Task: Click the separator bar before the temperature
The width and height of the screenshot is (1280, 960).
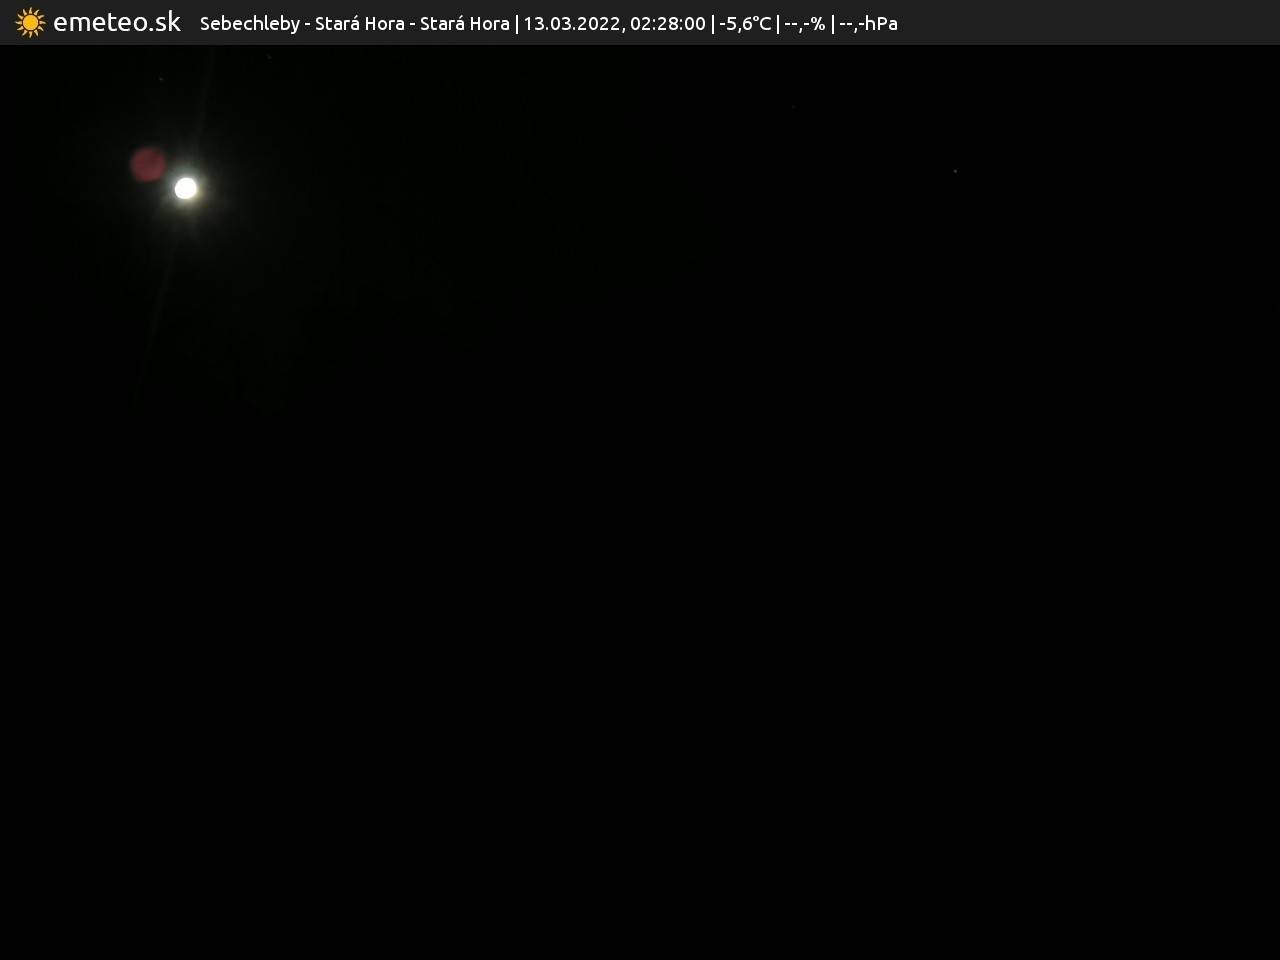Action: point(713,23)
